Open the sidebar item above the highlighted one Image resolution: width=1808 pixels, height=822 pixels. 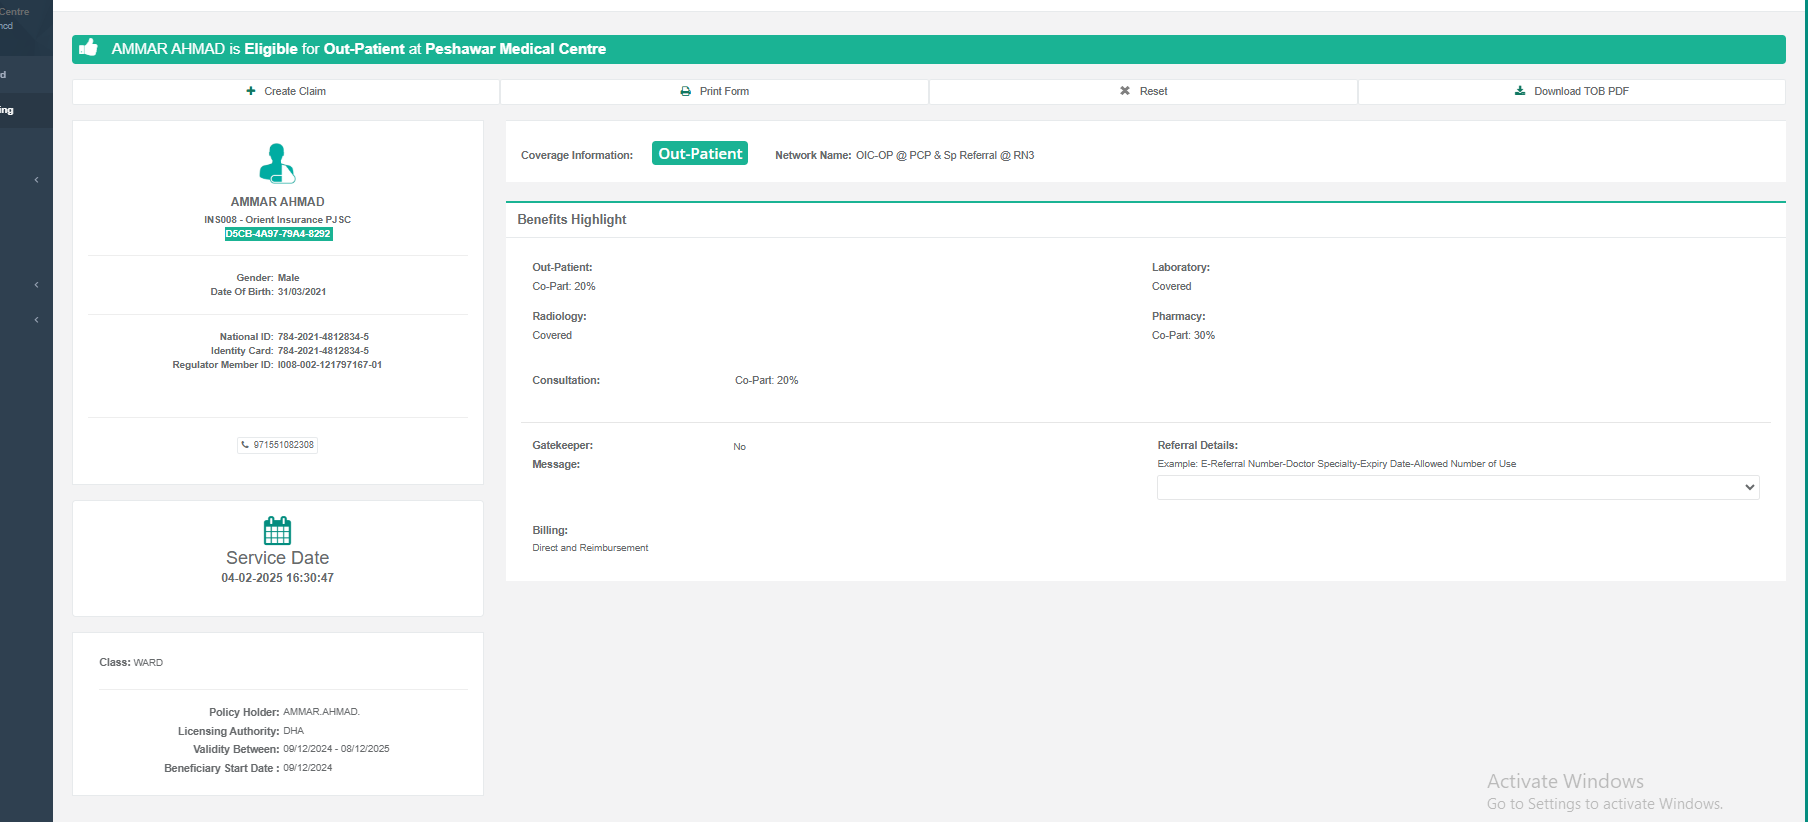coord(20,75)
